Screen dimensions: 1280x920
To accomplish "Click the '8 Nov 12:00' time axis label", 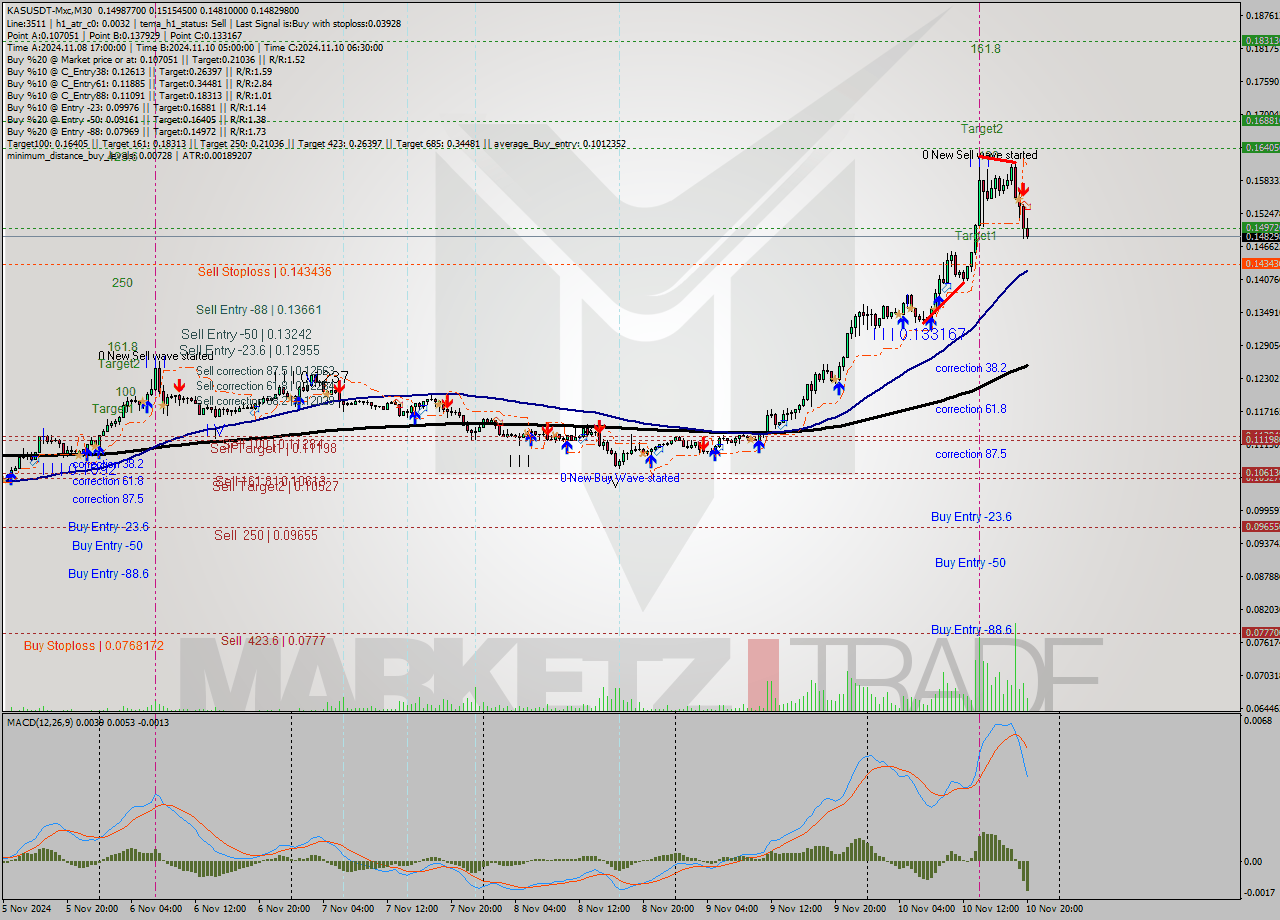I will click(605, 909).
